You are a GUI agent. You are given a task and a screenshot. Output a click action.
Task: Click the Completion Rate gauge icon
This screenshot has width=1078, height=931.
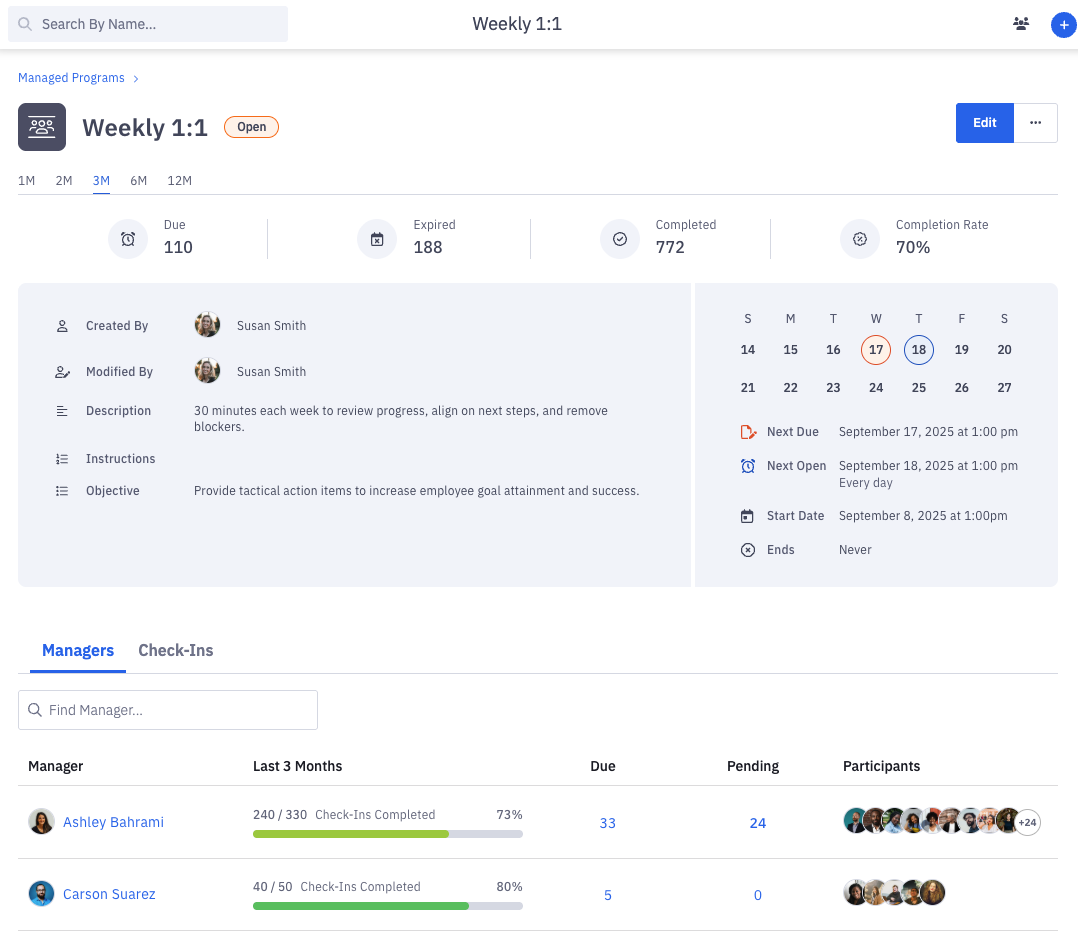860,239
